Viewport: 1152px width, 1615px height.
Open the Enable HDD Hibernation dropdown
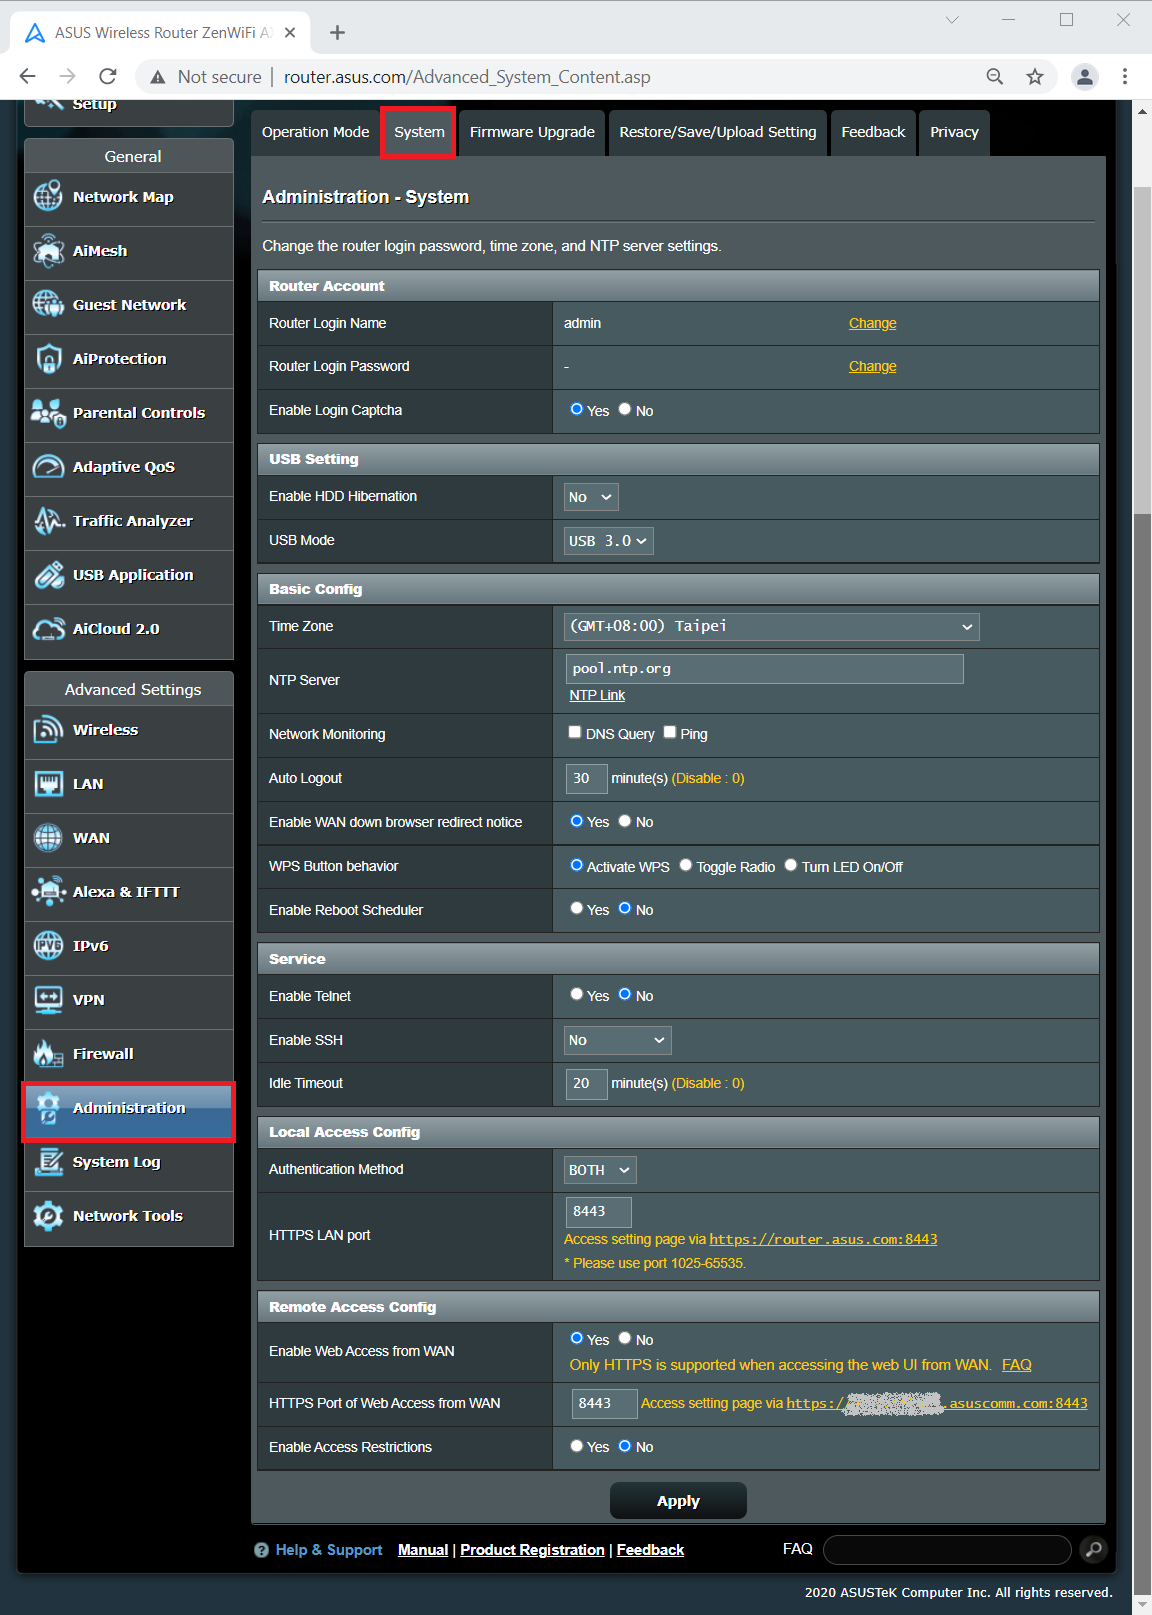click(591, 497)
